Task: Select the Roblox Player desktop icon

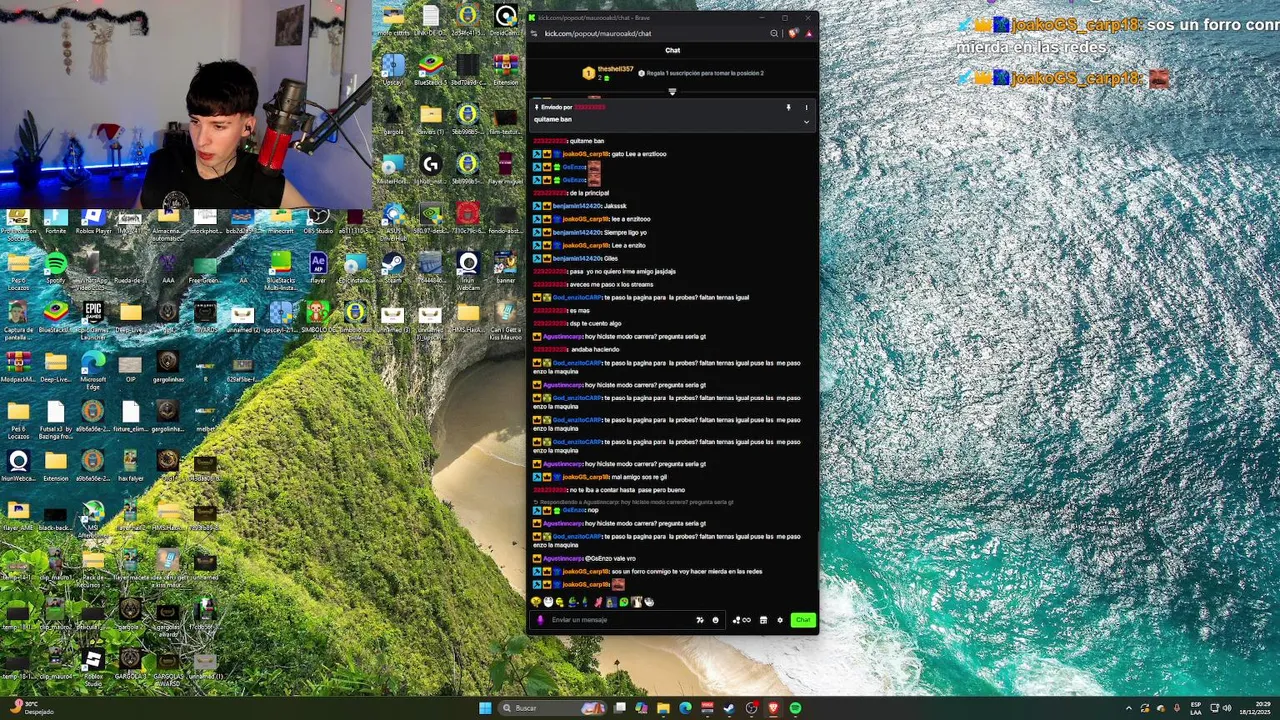Action: point(93,220)
